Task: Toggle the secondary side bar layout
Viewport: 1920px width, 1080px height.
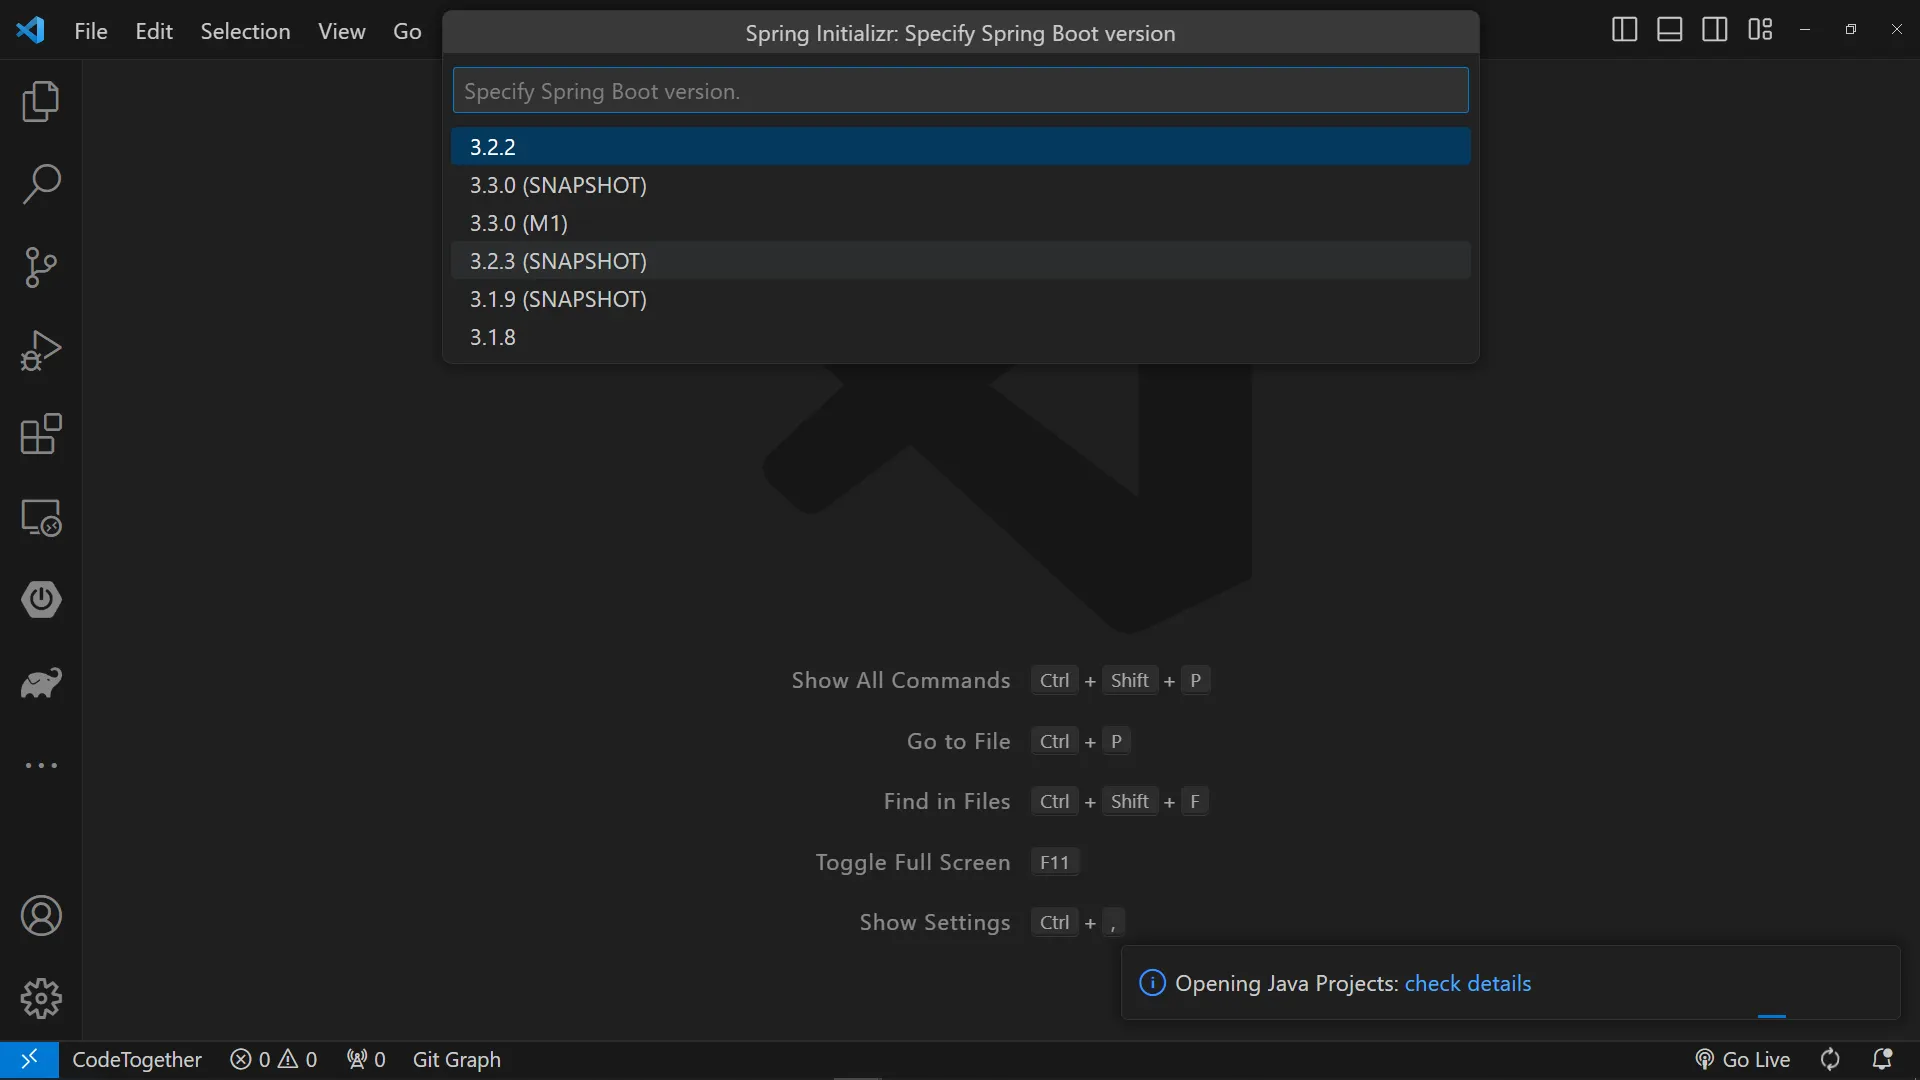Action: (x=1714, y=30)
